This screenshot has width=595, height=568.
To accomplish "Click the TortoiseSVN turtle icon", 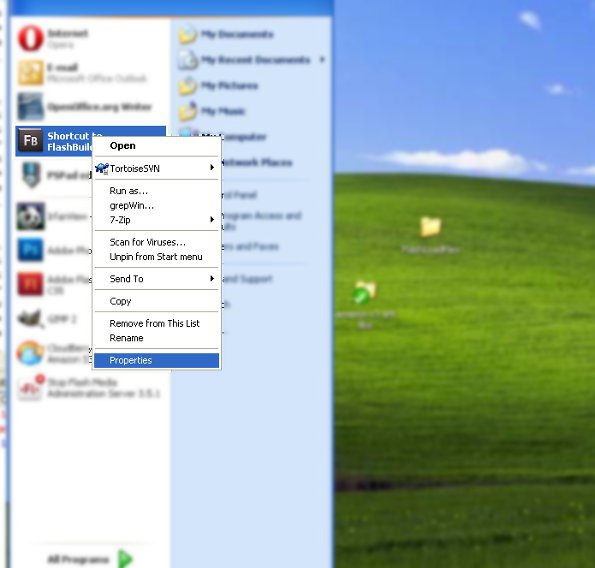I will tap(102, 168).
